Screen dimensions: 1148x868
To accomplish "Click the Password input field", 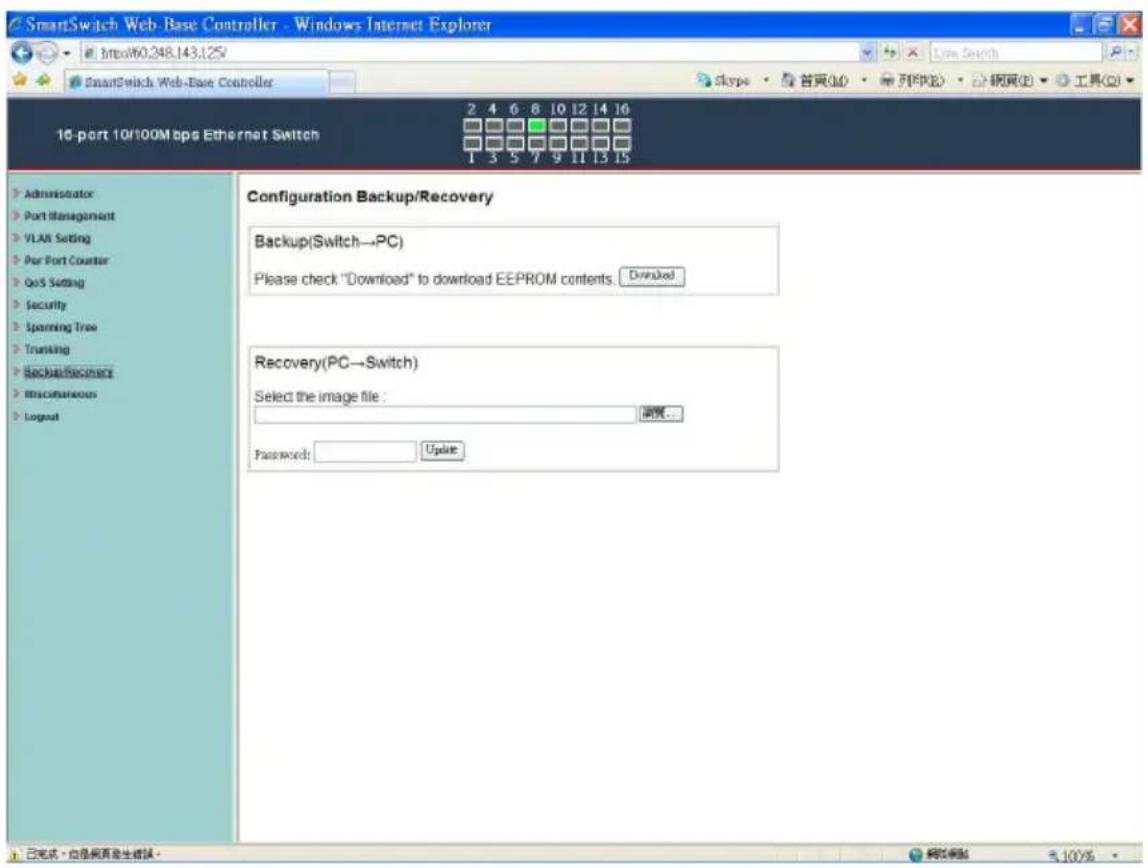I will pos(365,452).
